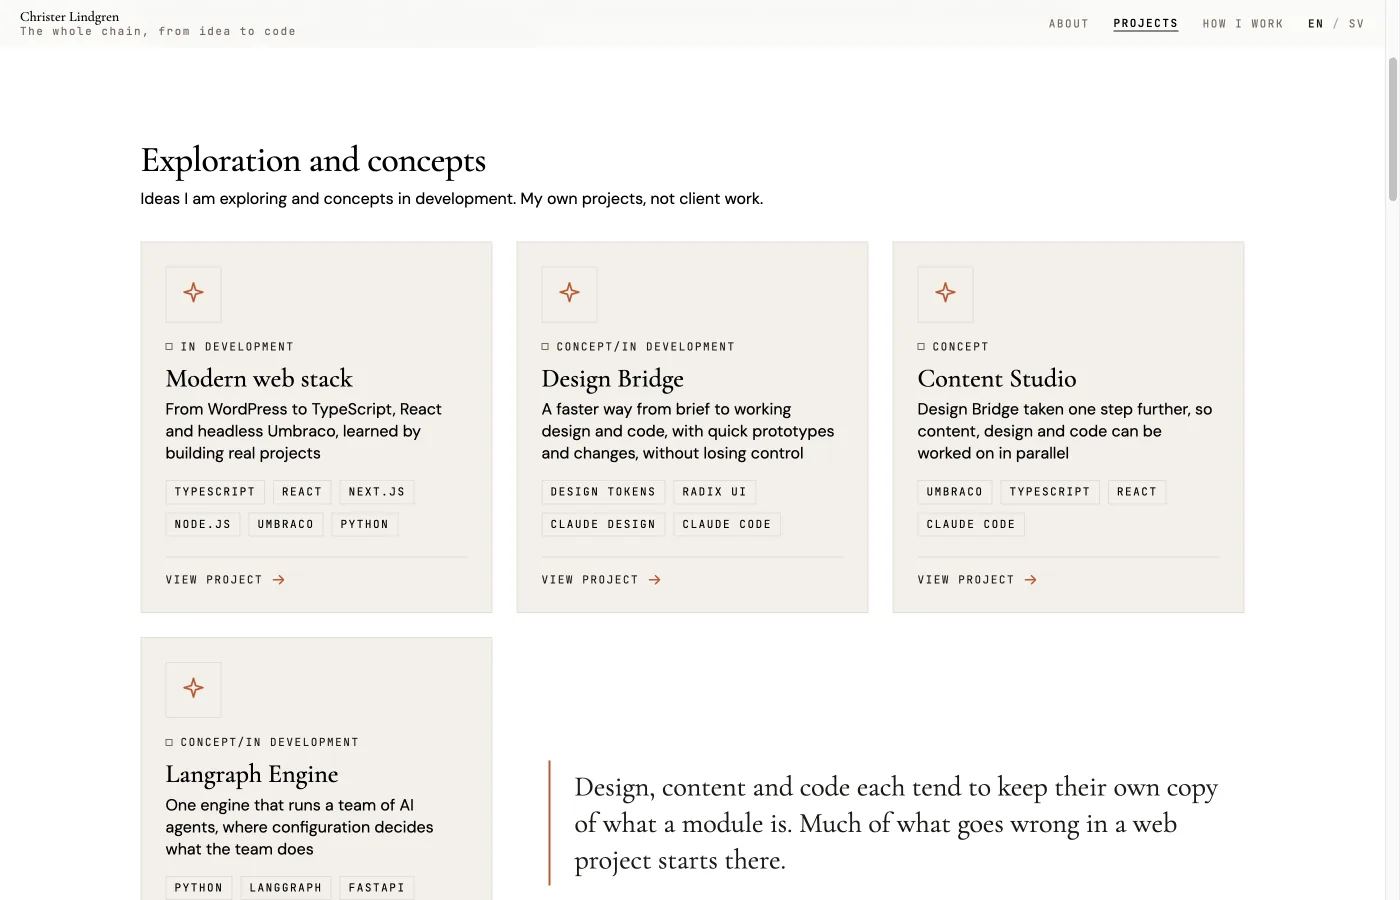This screenshot has height=900, width=1400.
Task: Open the Langraph Engine heading
Action: (x=252, y=775)
